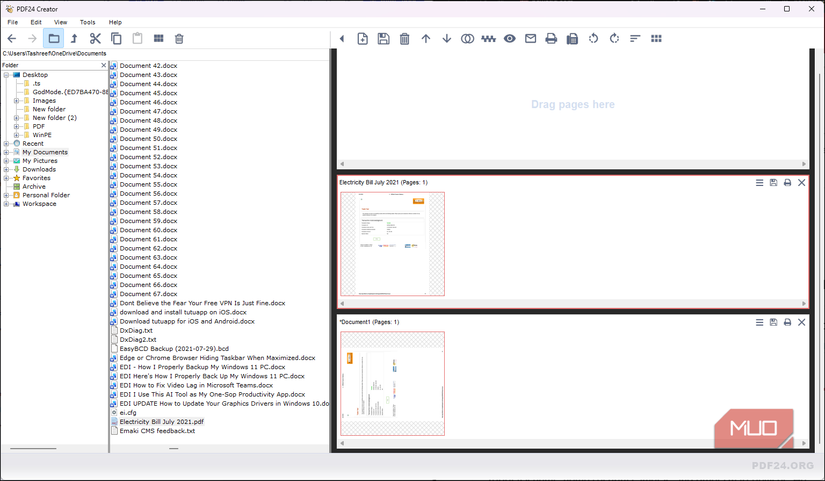Save the Electricity Bill July 2021 document
825x481 pixels.
click(x=773, y=183)
